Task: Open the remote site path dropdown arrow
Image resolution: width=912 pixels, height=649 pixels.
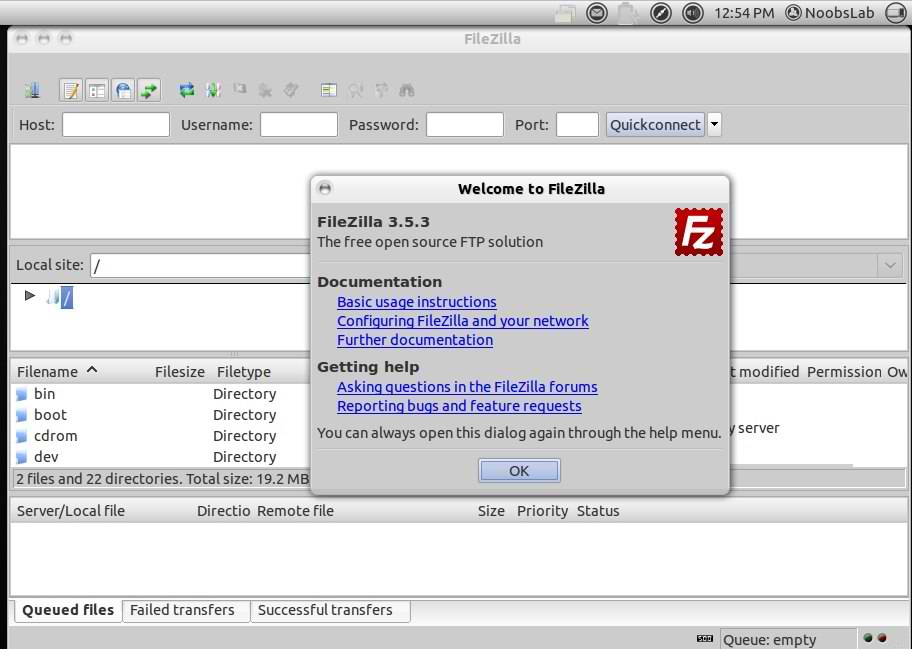Action: point(890,266)
